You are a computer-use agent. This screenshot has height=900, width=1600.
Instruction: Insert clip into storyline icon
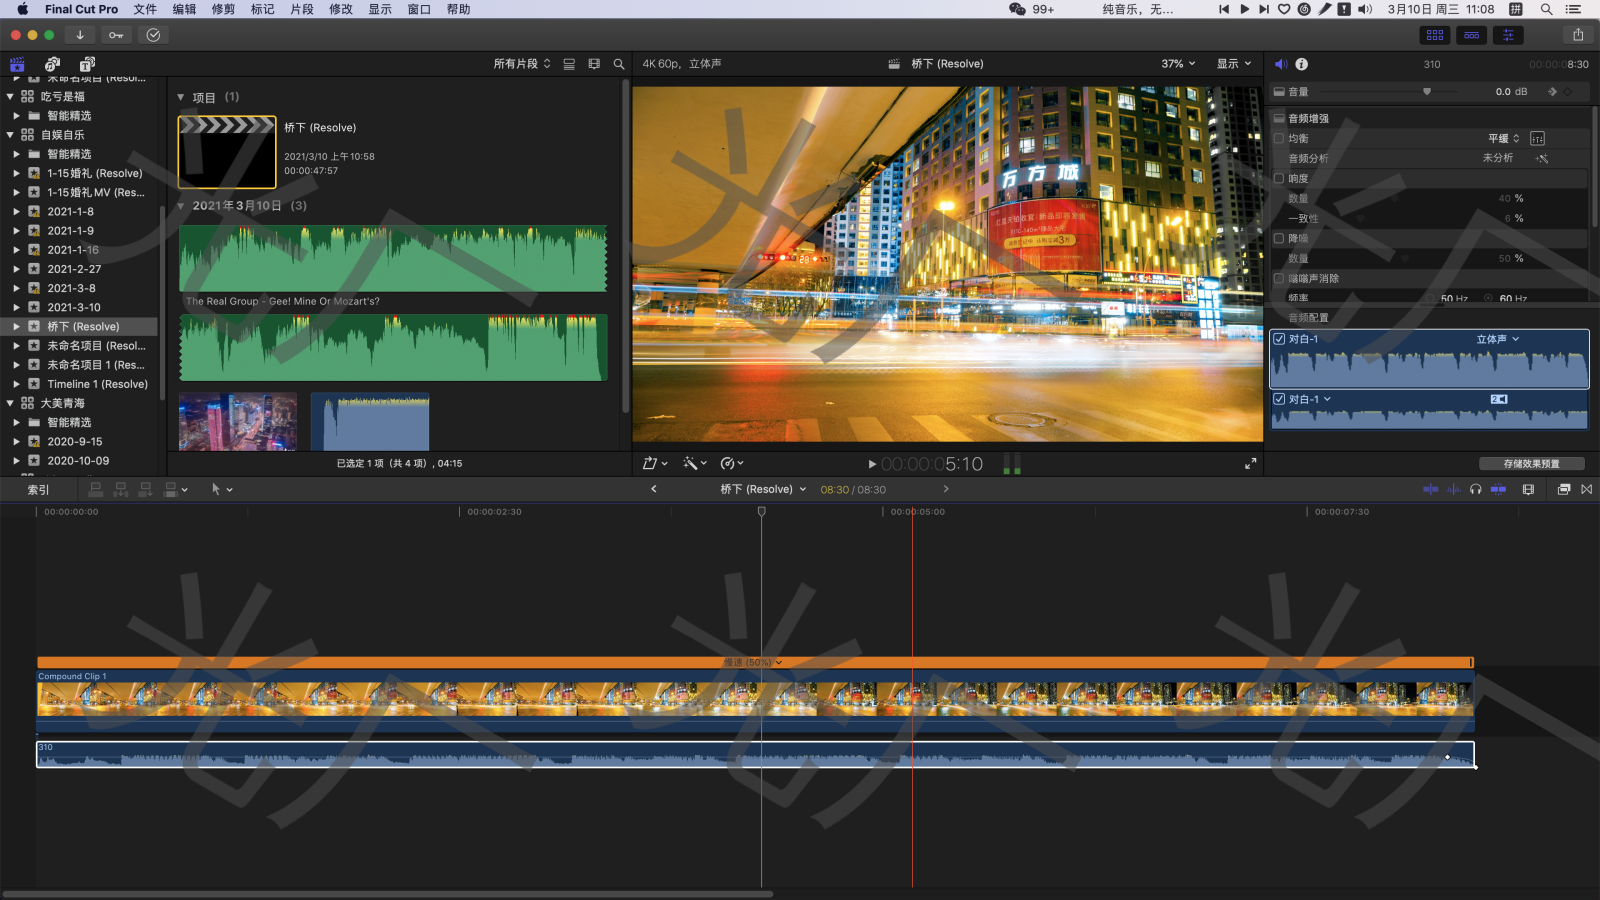point(121,489)
